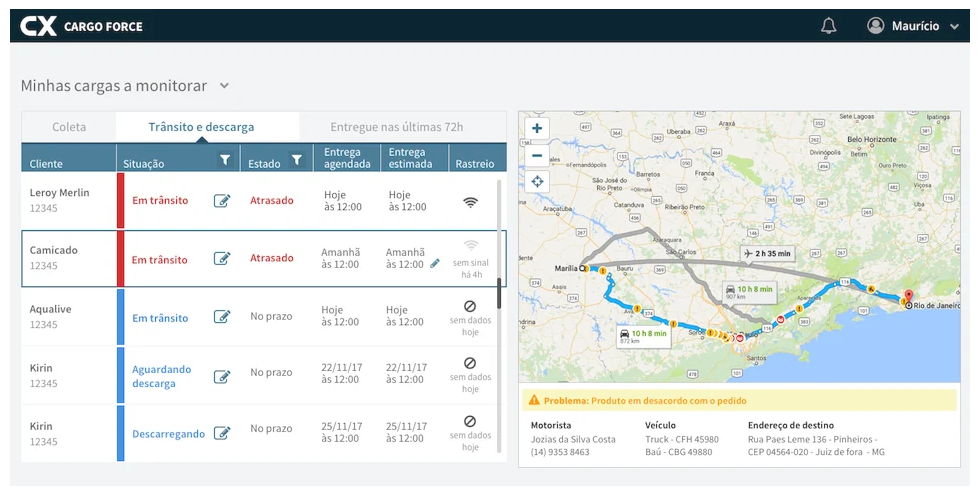The width and height of the screenshot is (978, 497).
Task: Click the Produto em desacordo warning banner
Action: pyautogui.click(x=739, y=400)
